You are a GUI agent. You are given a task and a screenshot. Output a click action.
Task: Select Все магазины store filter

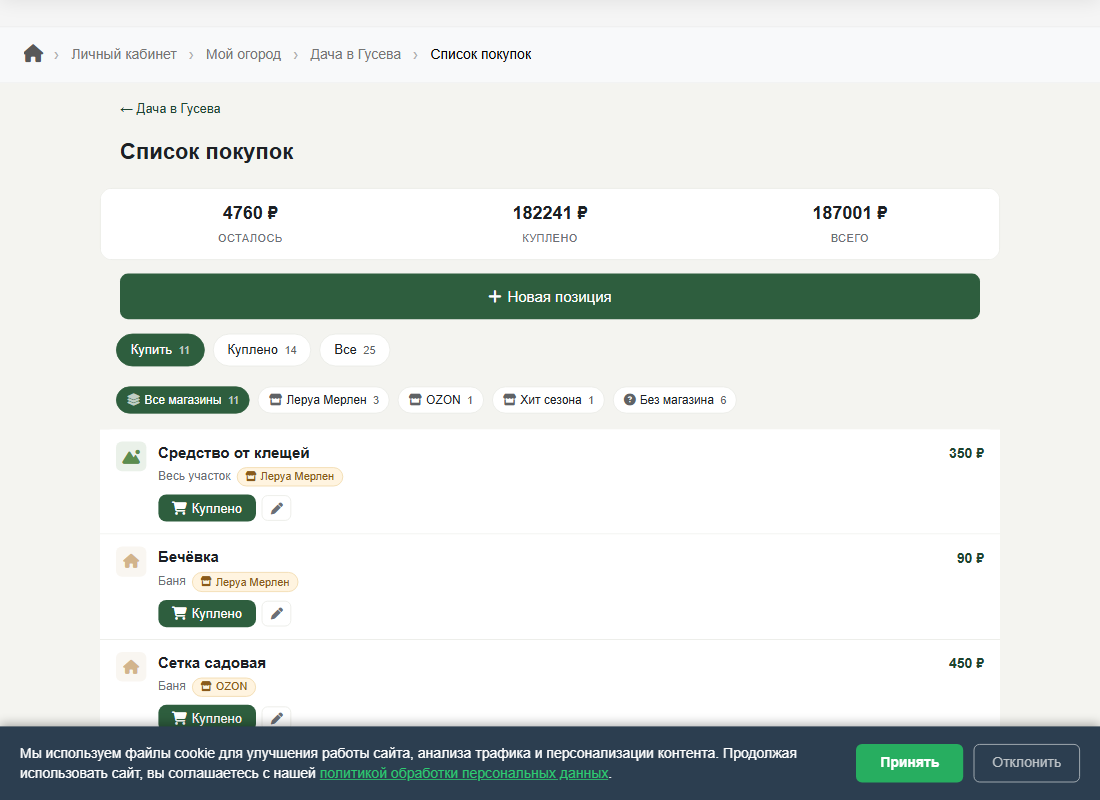click(182, 400)
